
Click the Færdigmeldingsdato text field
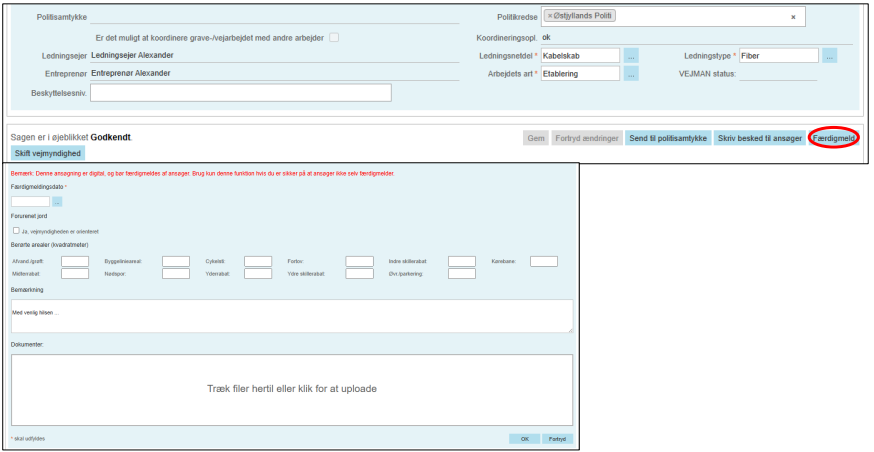[30, 202]
